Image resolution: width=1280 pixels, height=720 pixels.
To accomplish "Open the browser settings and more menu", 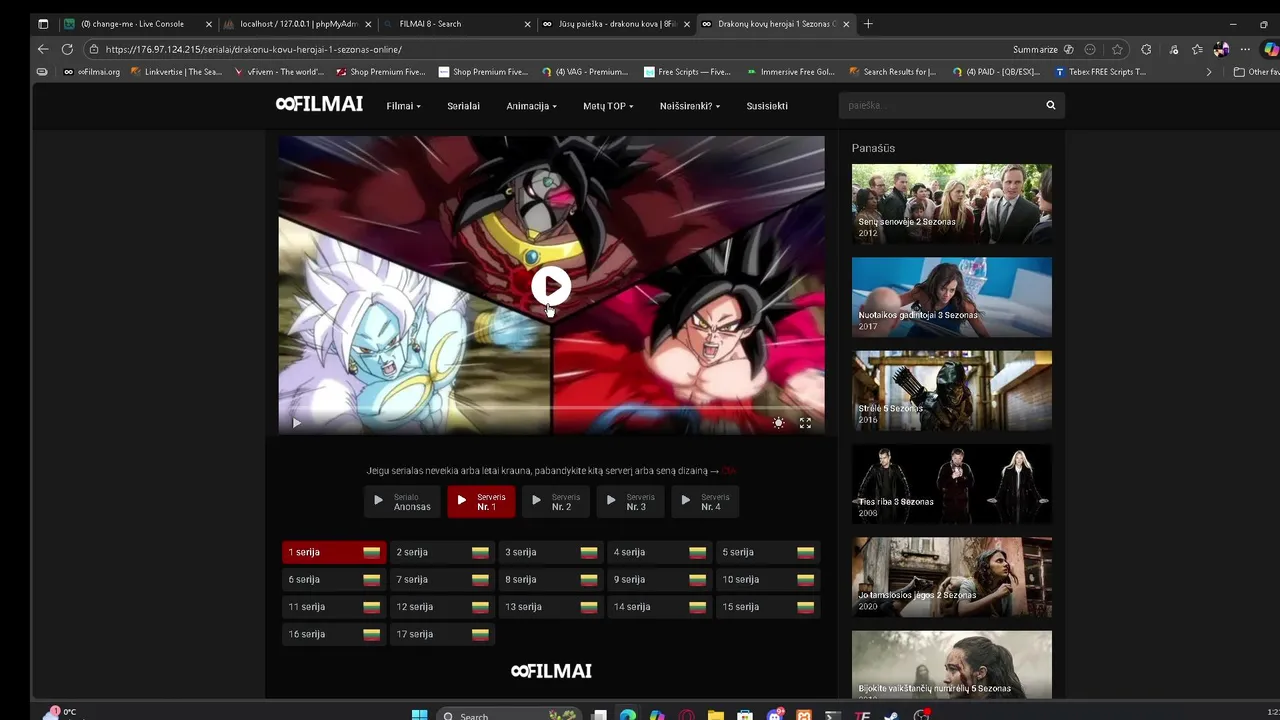I will click(x=1245, y=49).
